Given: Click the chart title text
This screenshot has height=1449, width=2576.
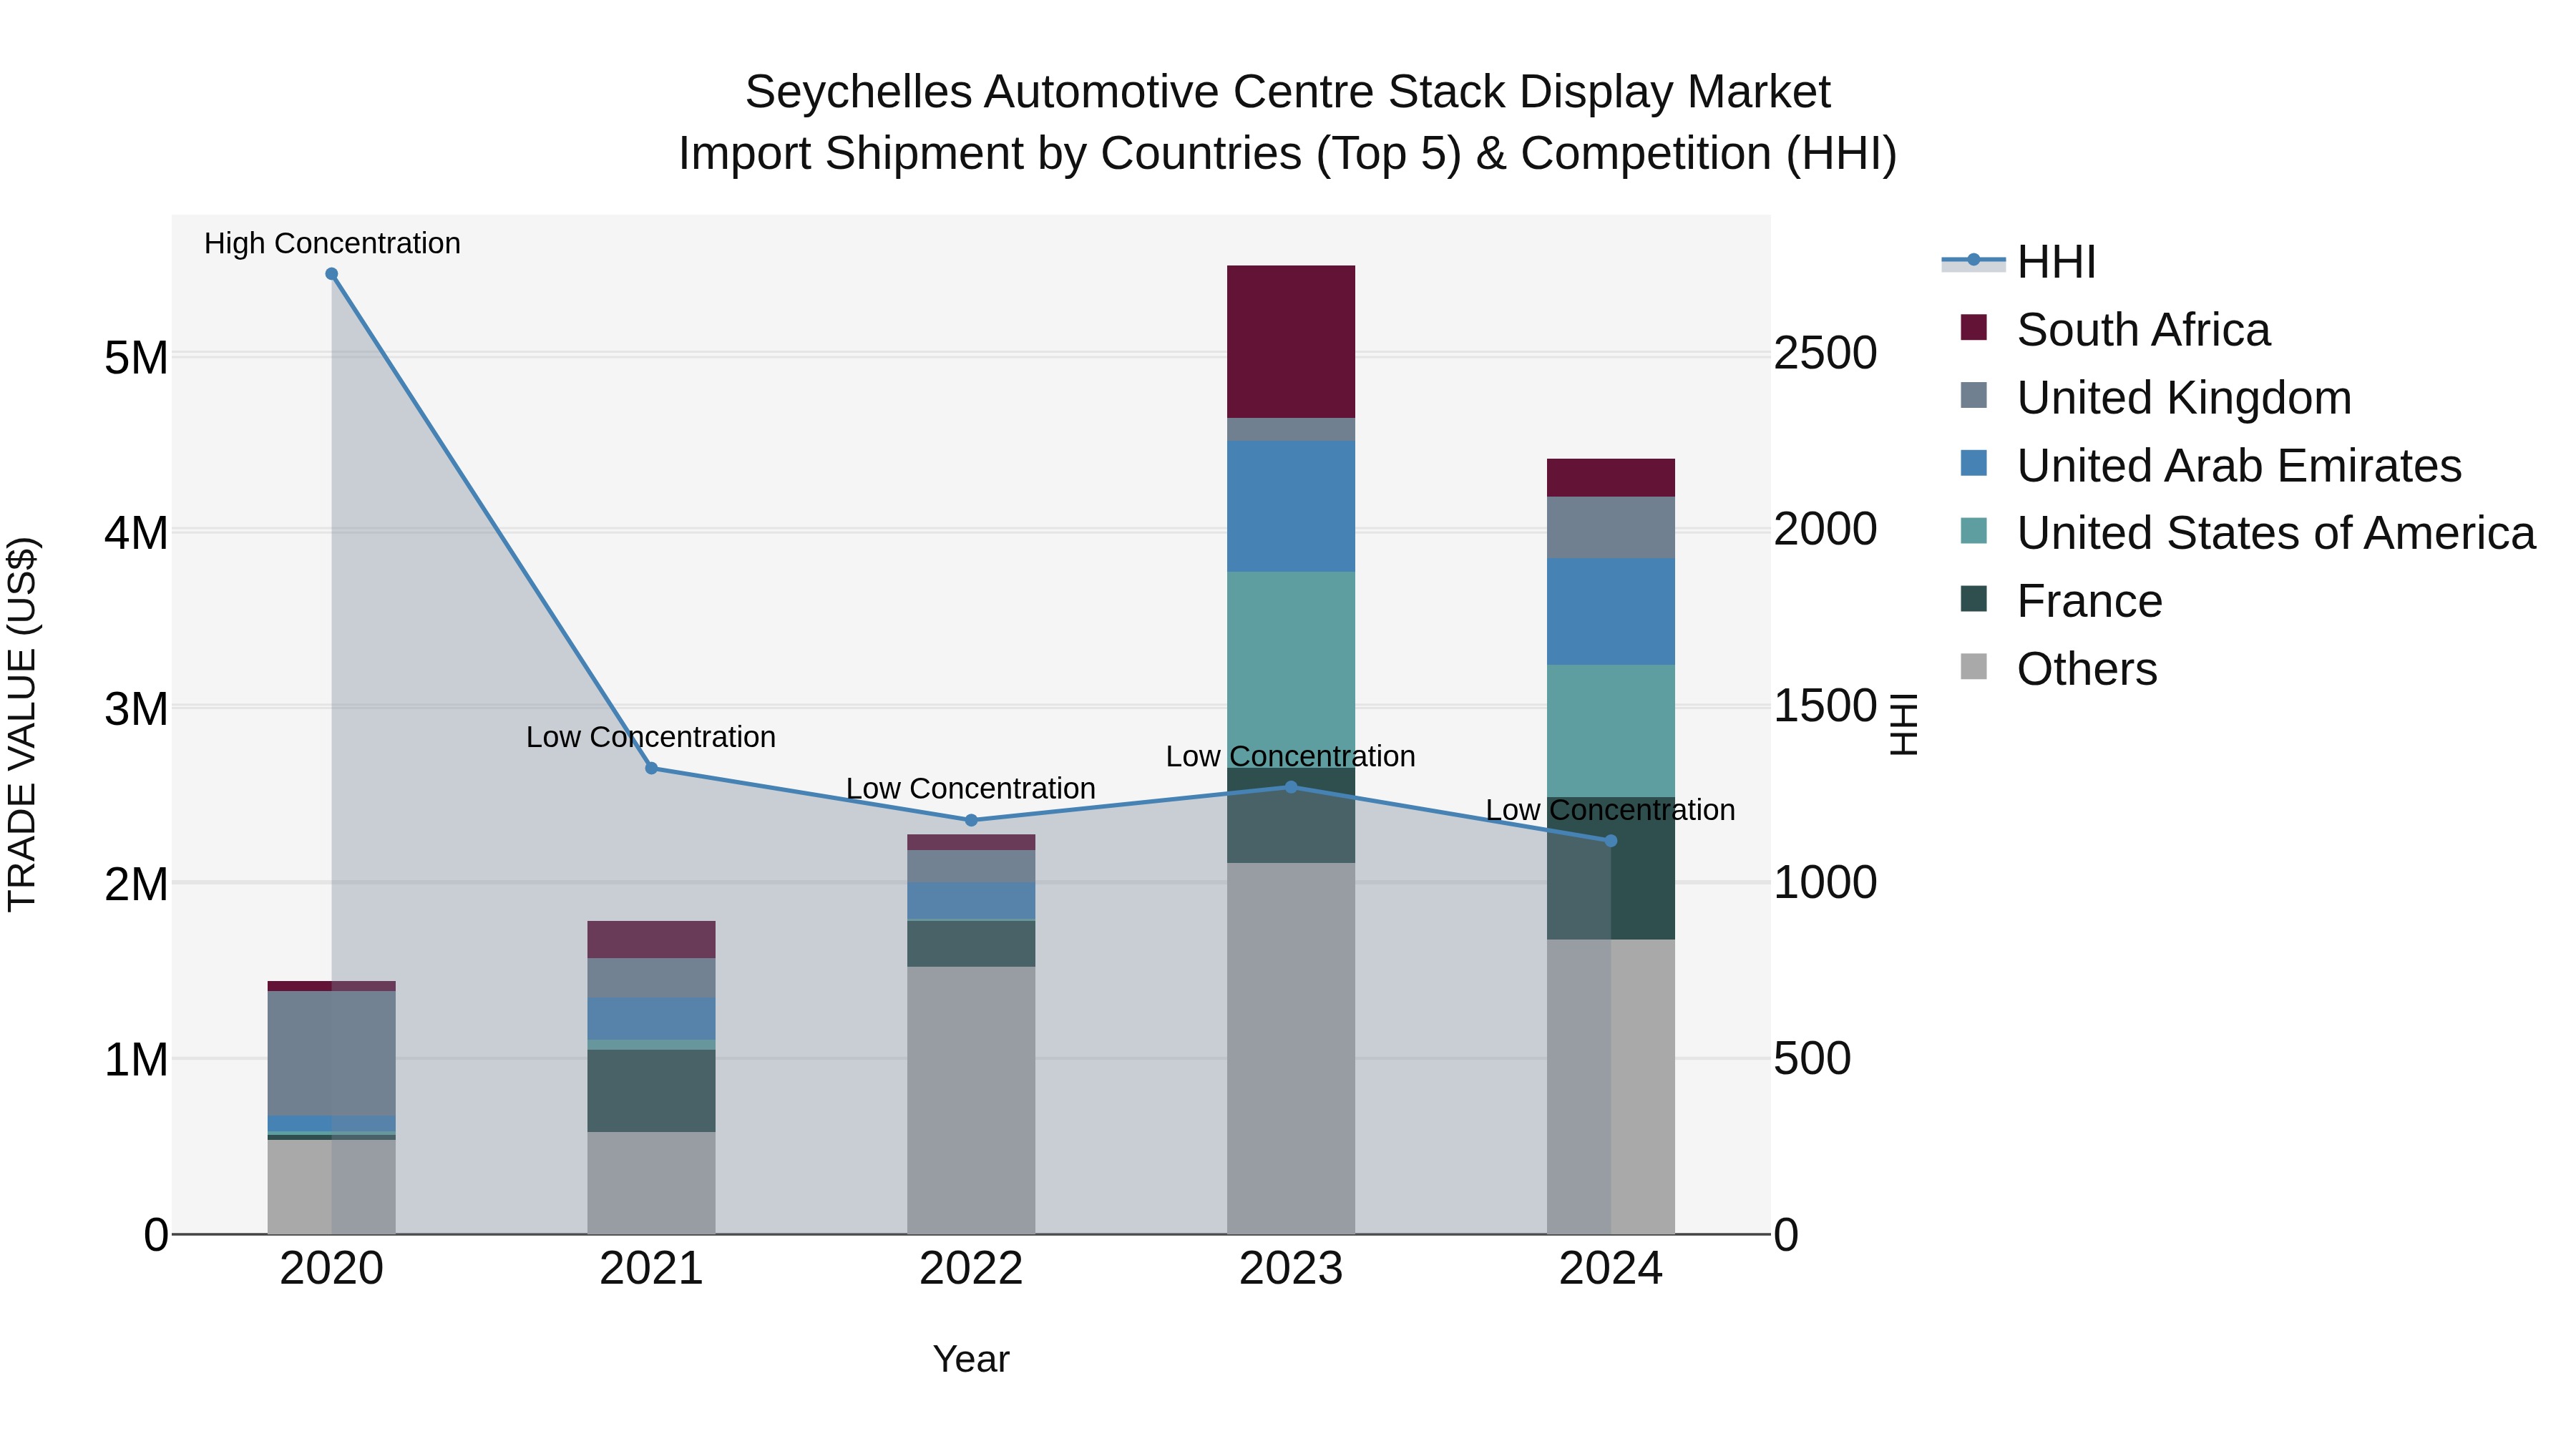Looking at the screenshot, I should coord(1288,122).
